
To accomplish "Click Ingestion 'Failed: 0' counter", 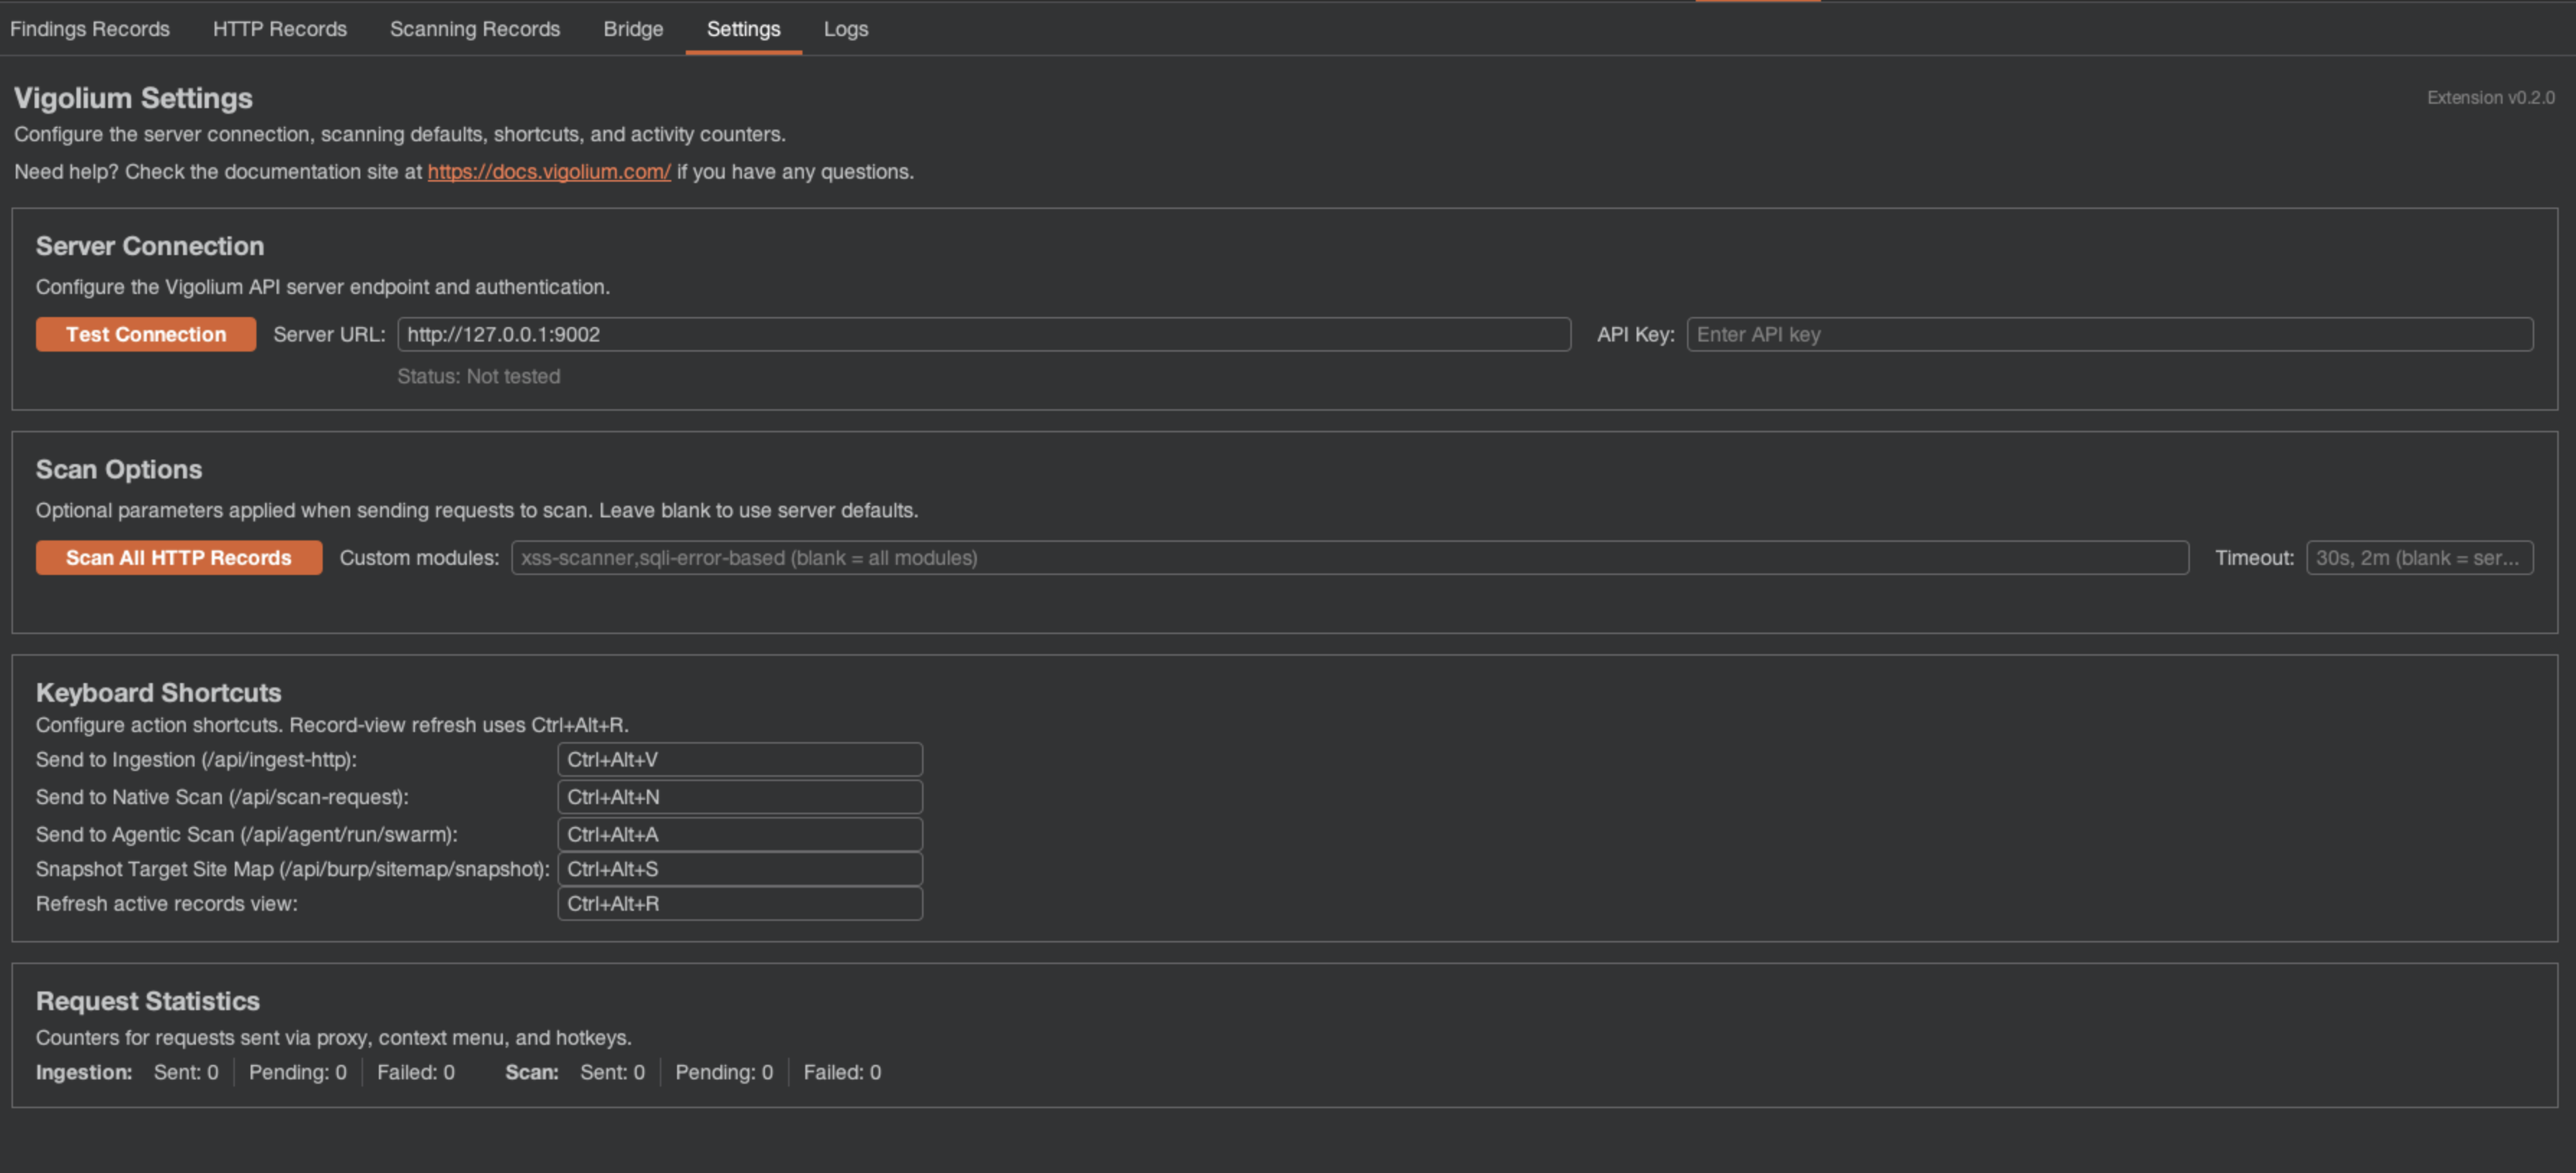I will pos(416,1072).
